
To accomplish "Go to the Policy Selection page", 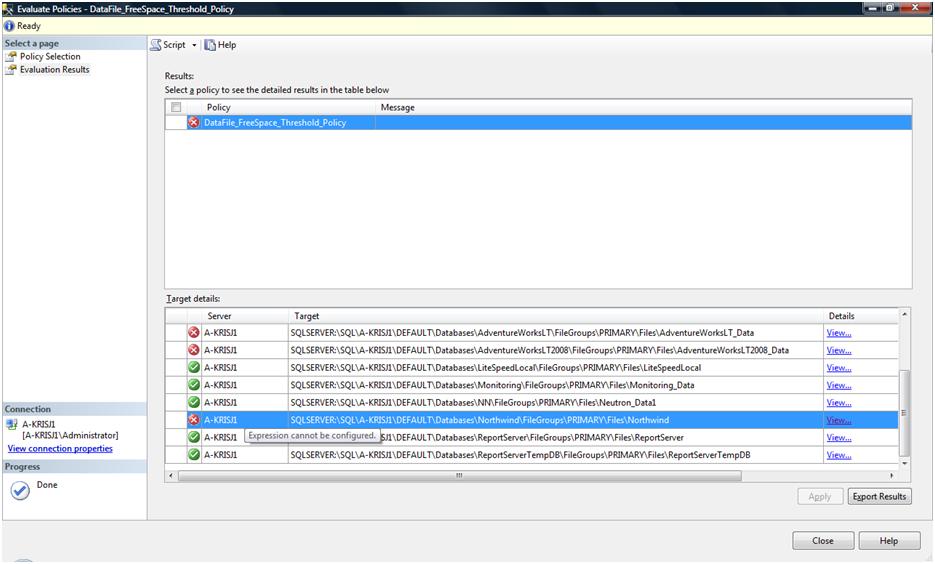I will (x=50, y=56).
